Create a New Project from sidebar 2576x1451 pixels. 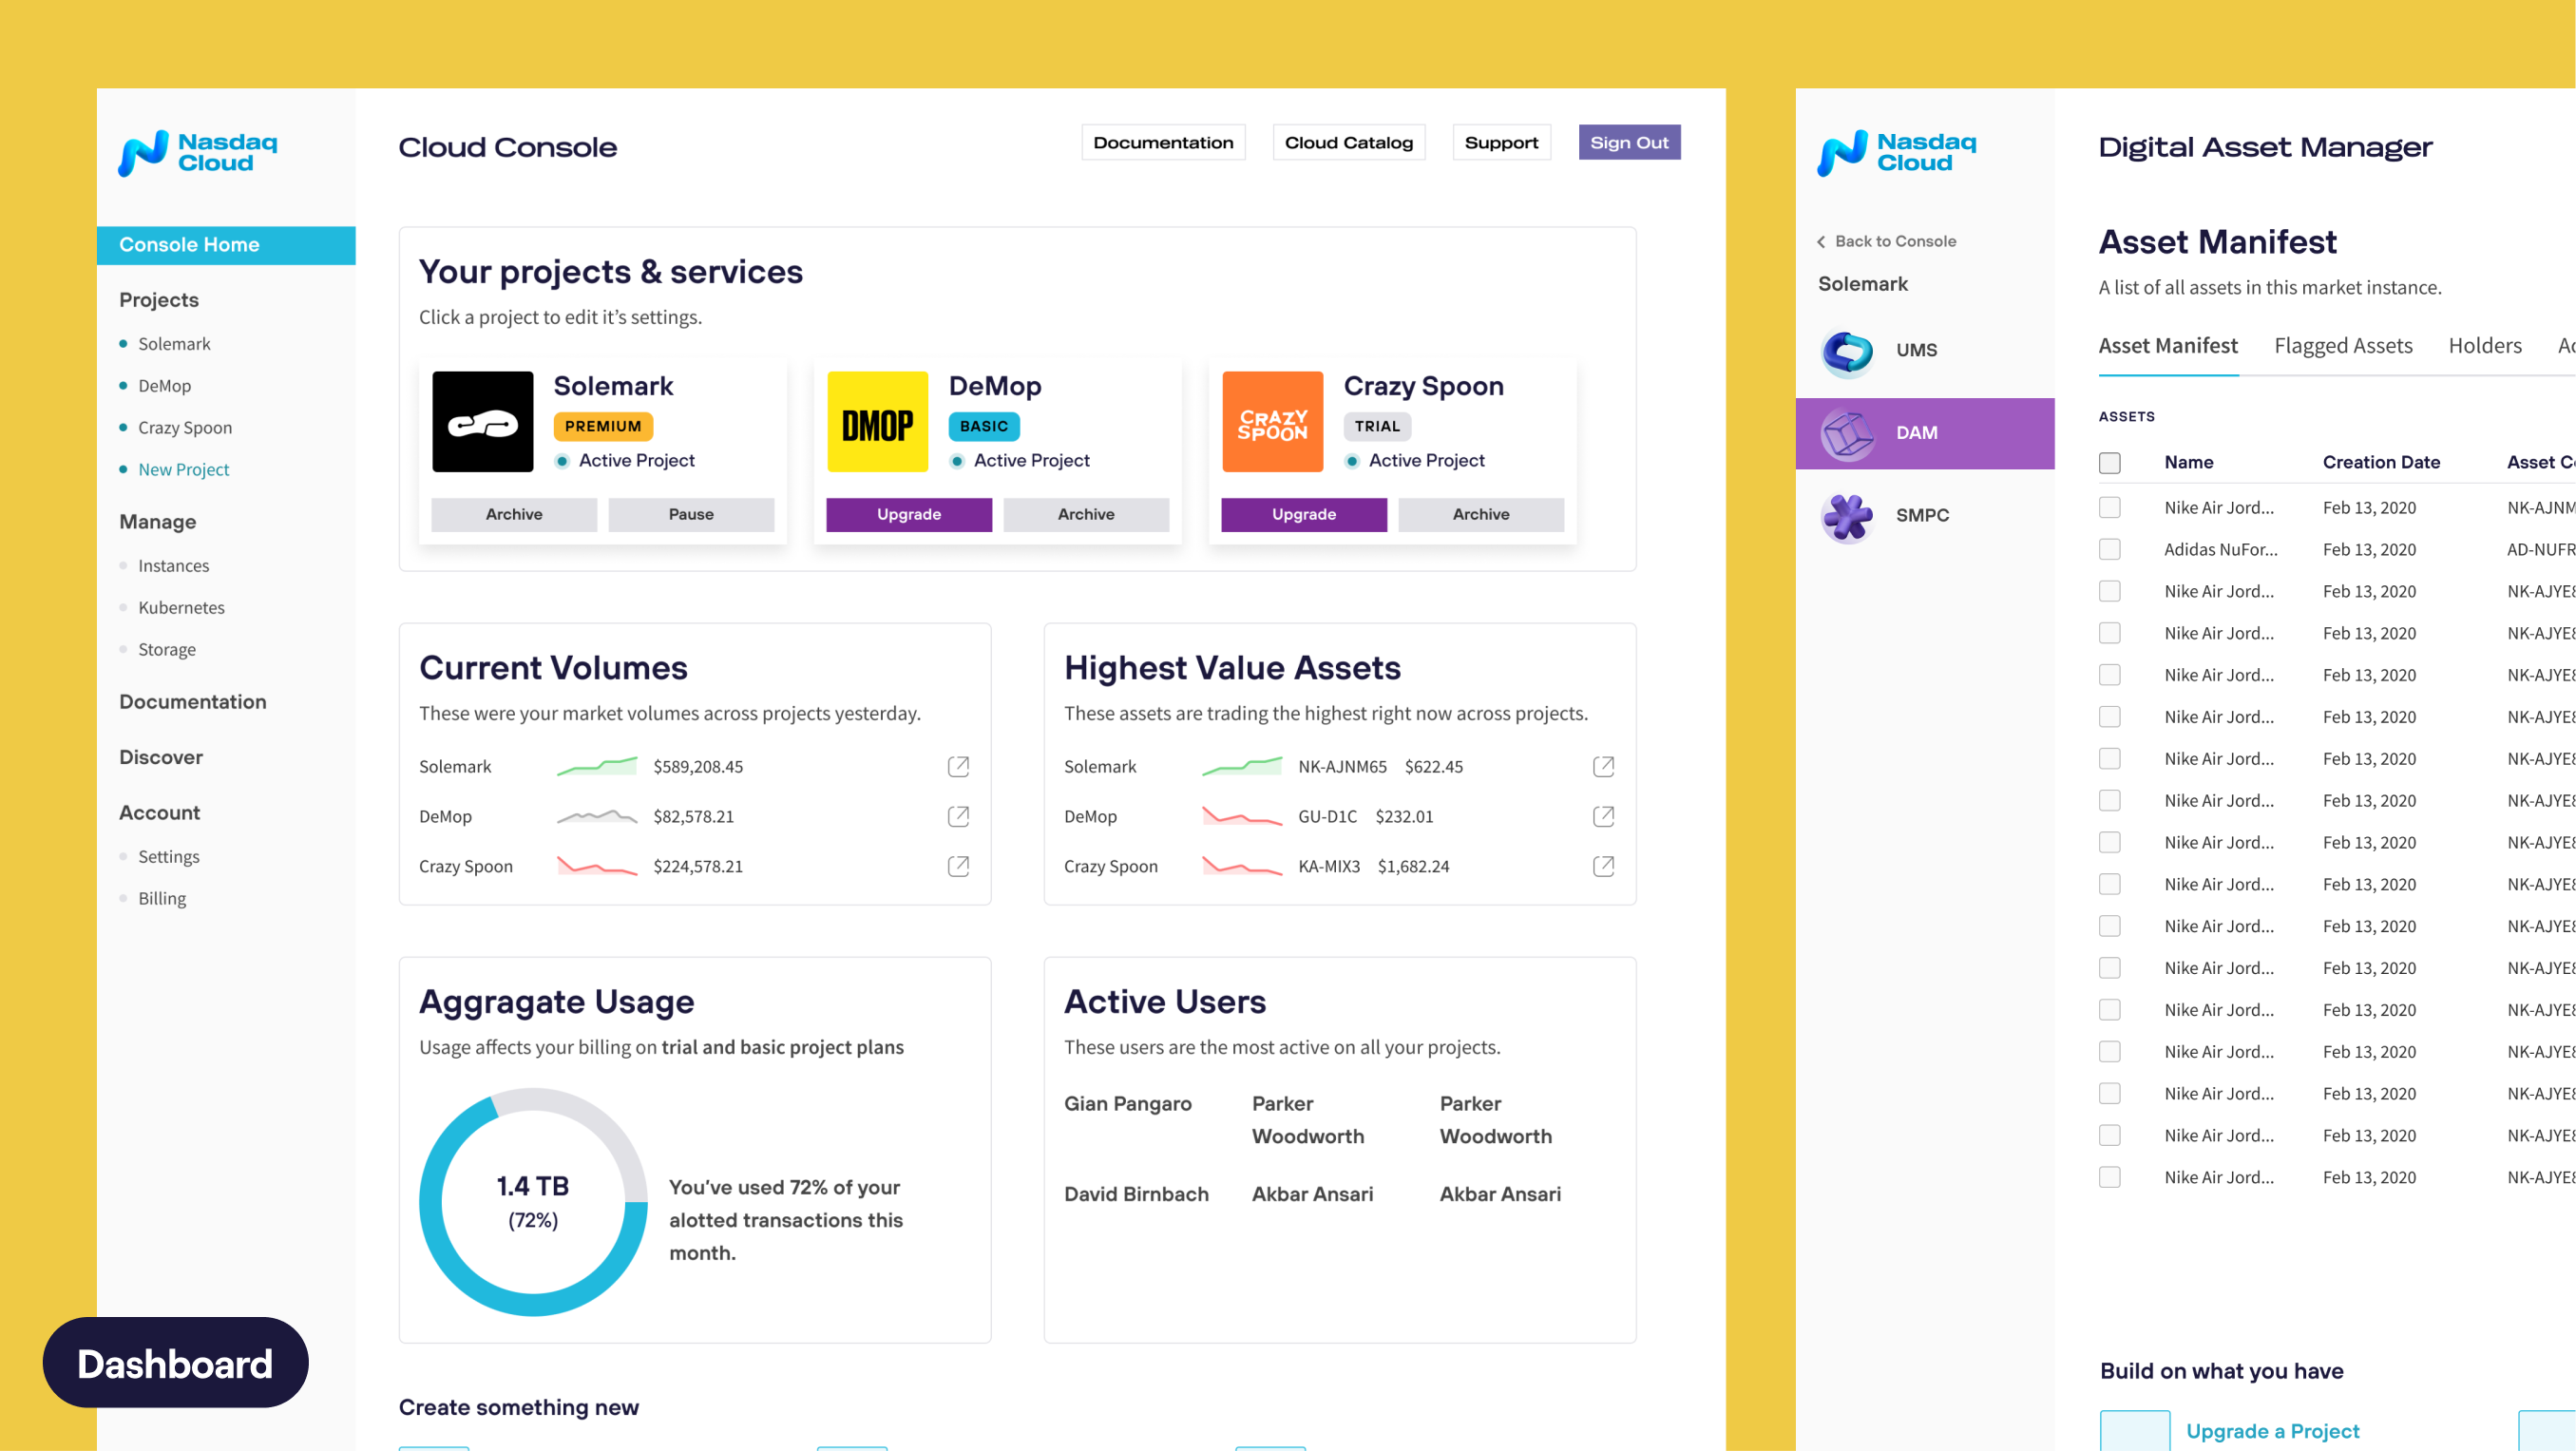(183, 470)
